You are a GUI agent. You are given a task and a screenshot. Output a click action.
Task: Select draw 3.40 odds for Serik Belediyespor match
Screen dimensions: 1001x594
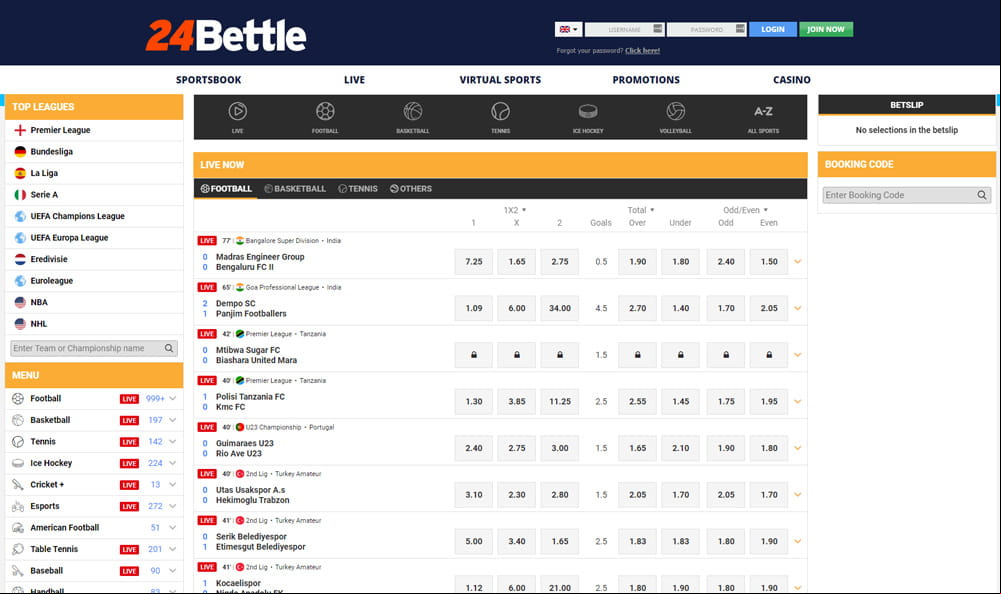click(517, 542)
